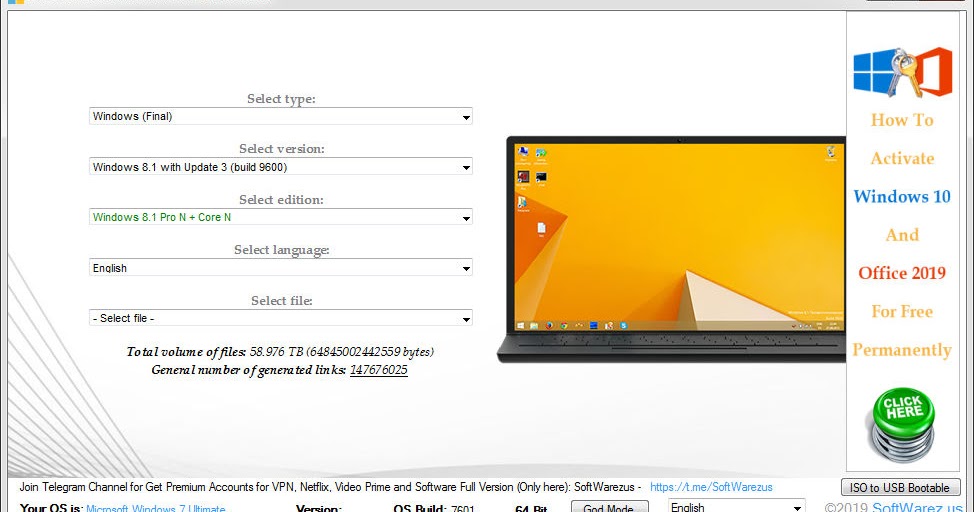Open the Select version dropdown
Screen dimensions: 974x512
pos(280,167)
